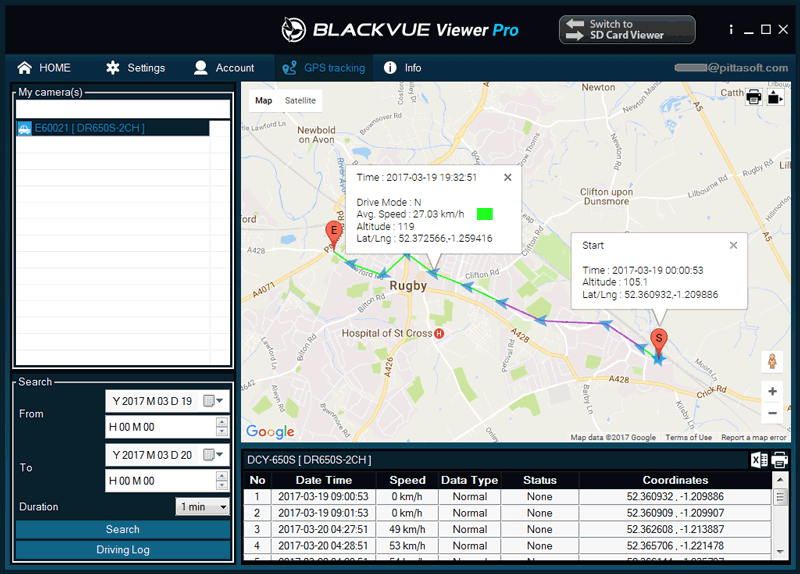Close the Start info popup
800x574 pixels.
coord(733,245)
